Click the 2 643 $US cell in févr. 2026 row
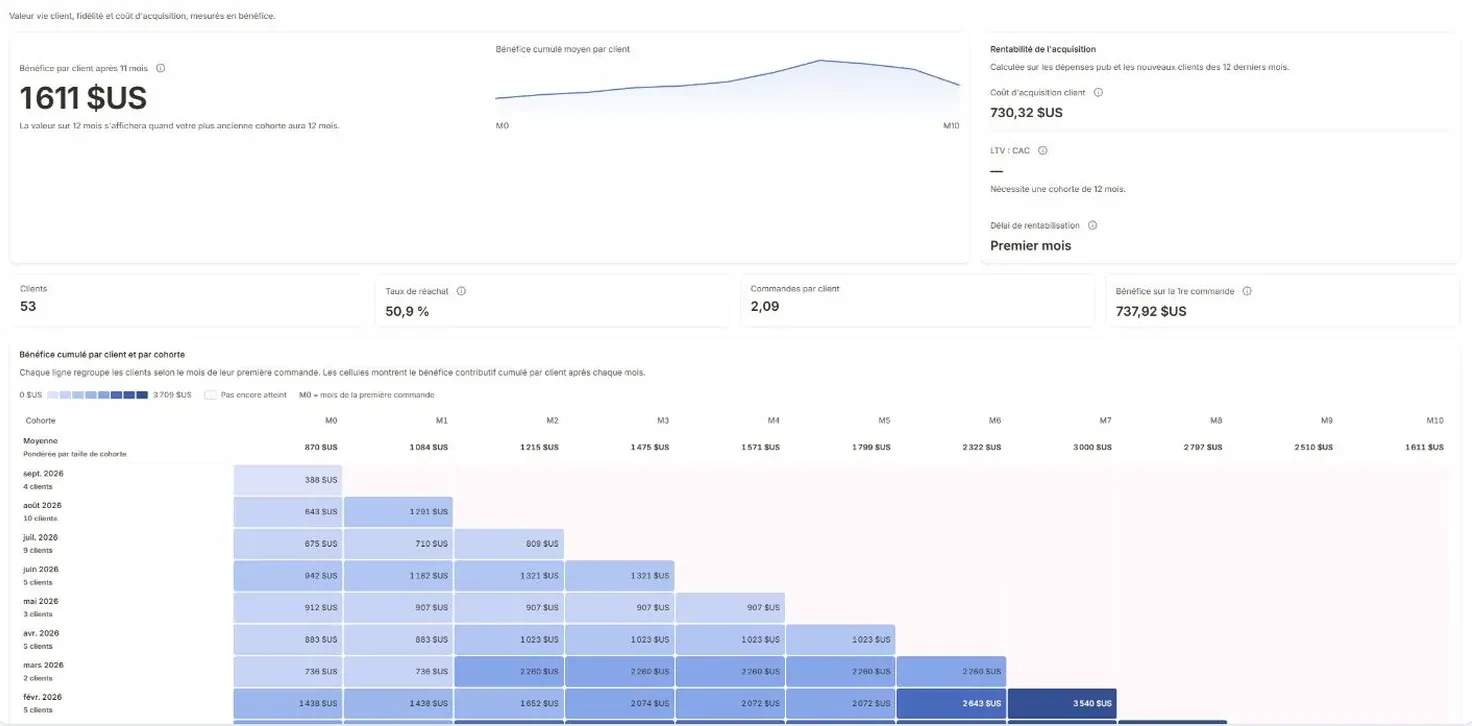Viewport: 1472px width, 726px height. [x=951, y=704]
